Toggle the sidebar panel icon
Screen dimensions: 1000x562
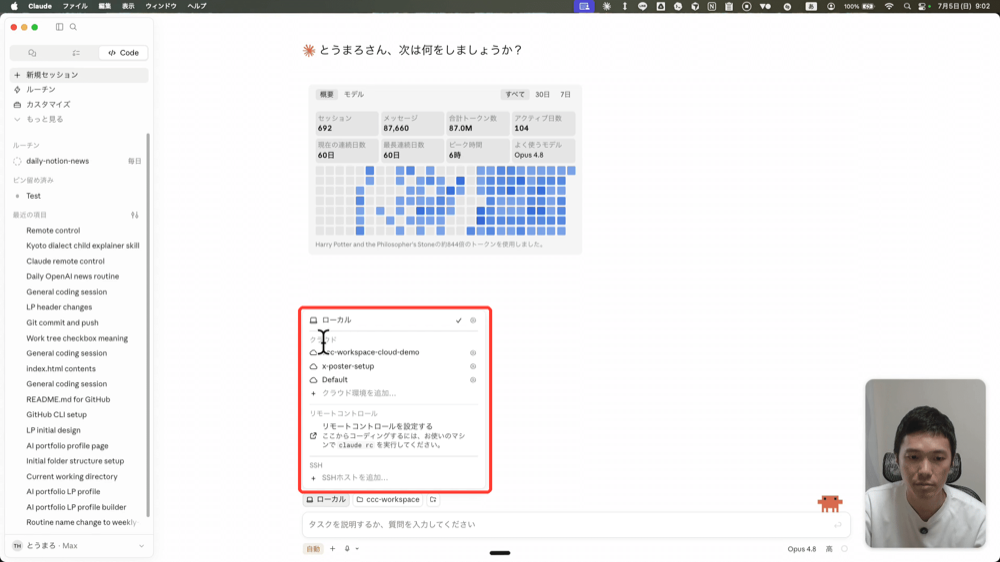59,27
